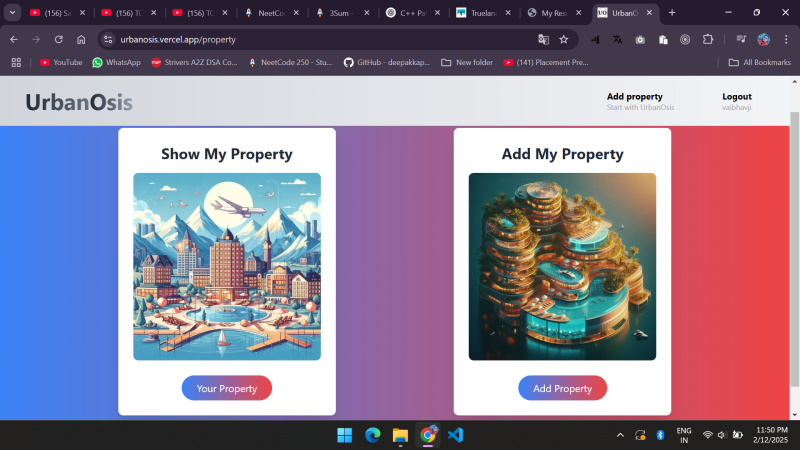
Task: Bookmark this page with the star icon
Action: (564, 39)
